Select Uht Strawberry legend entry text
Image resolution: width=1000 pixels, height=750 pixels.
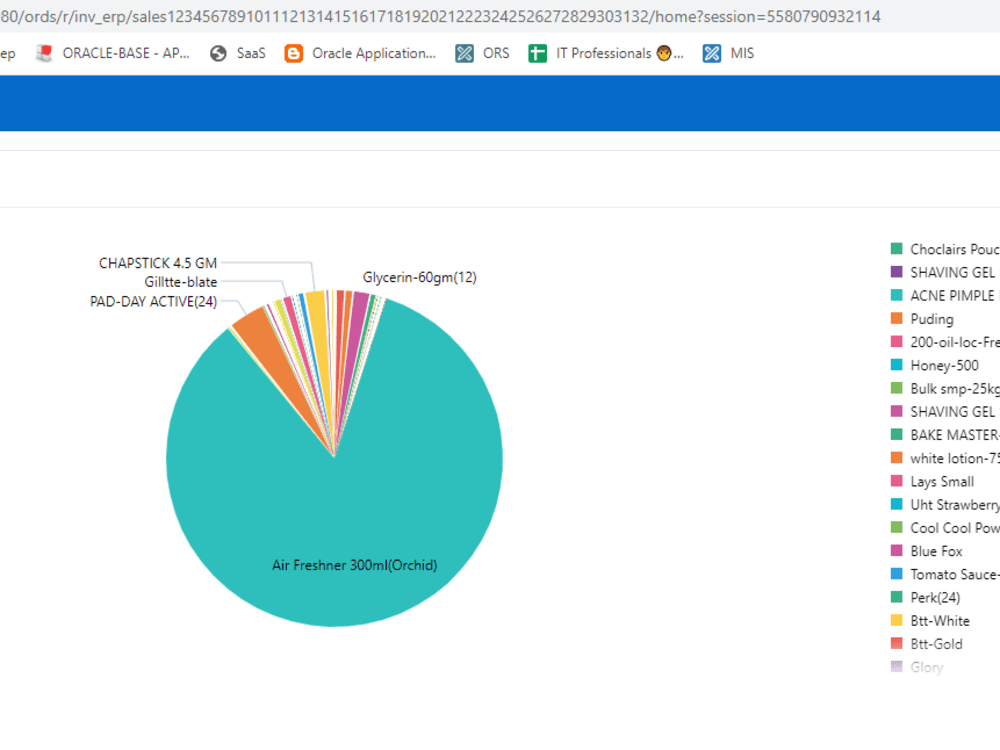[x=955, y=505]
